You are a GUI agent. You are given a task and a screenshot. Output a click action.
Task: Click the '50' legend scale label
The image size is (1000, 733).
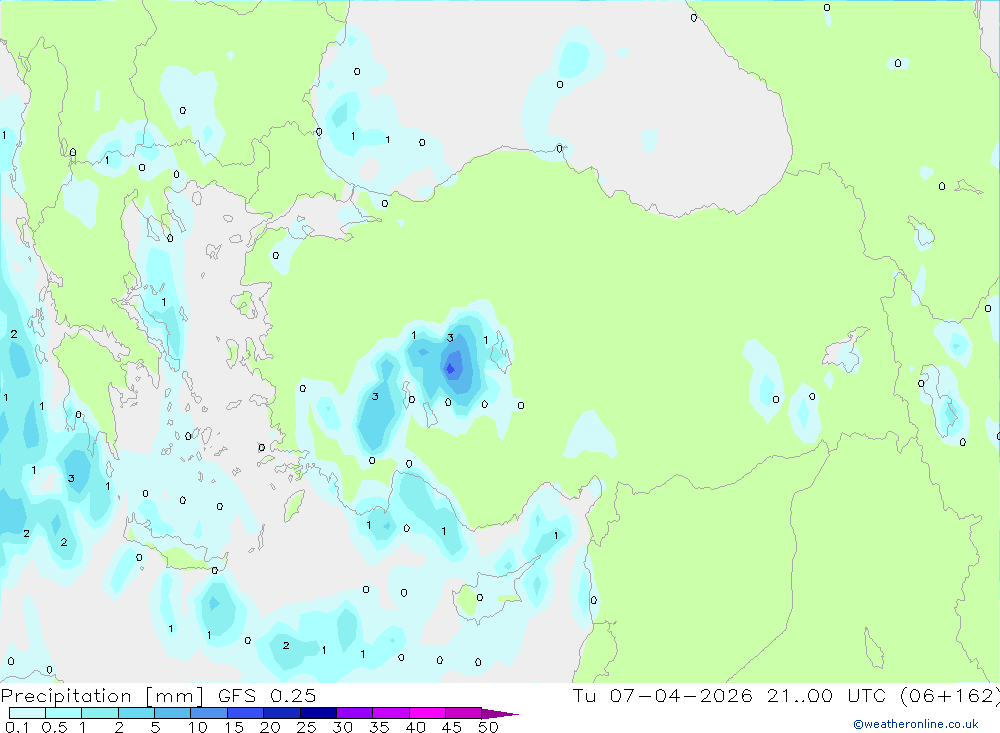coord(489,727)
